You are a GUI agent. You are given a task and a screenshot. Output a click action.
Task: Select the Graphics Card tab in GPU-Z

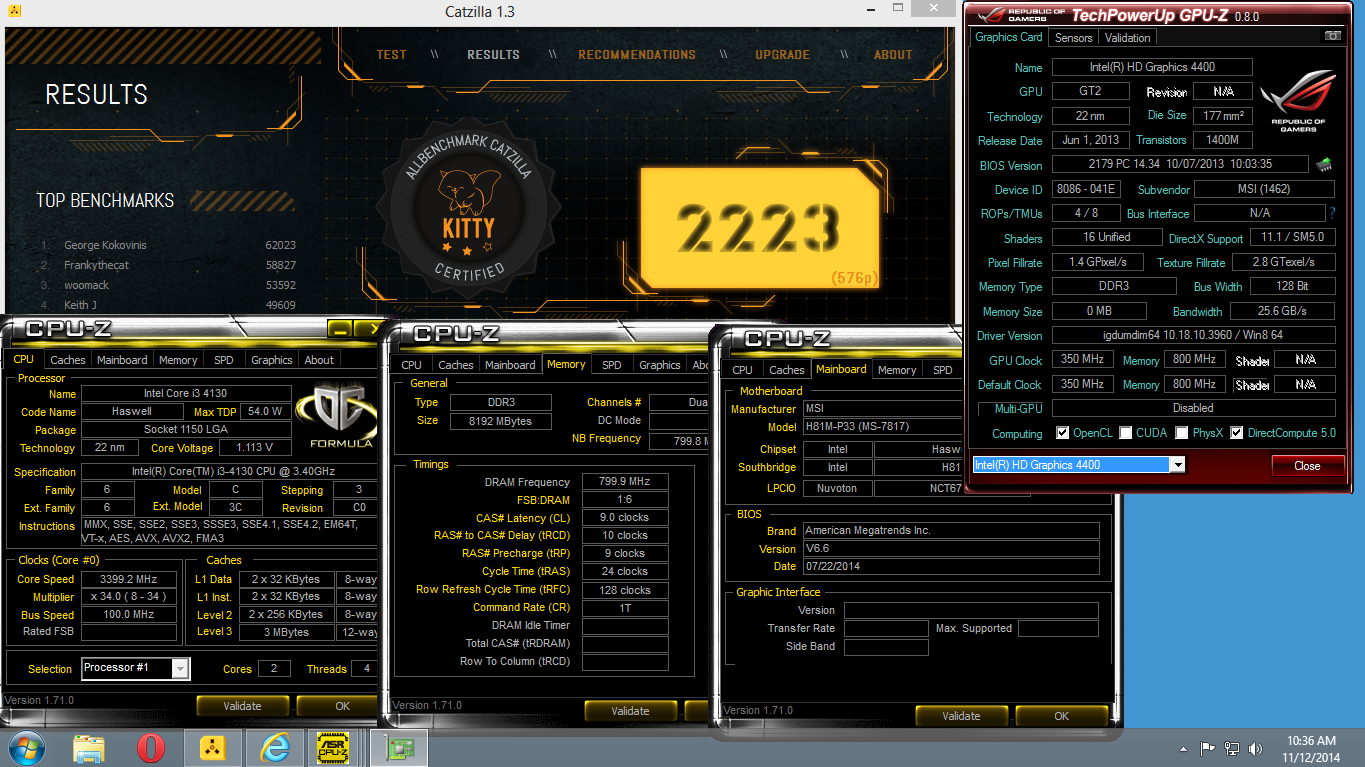click(x=1009, y=37)
